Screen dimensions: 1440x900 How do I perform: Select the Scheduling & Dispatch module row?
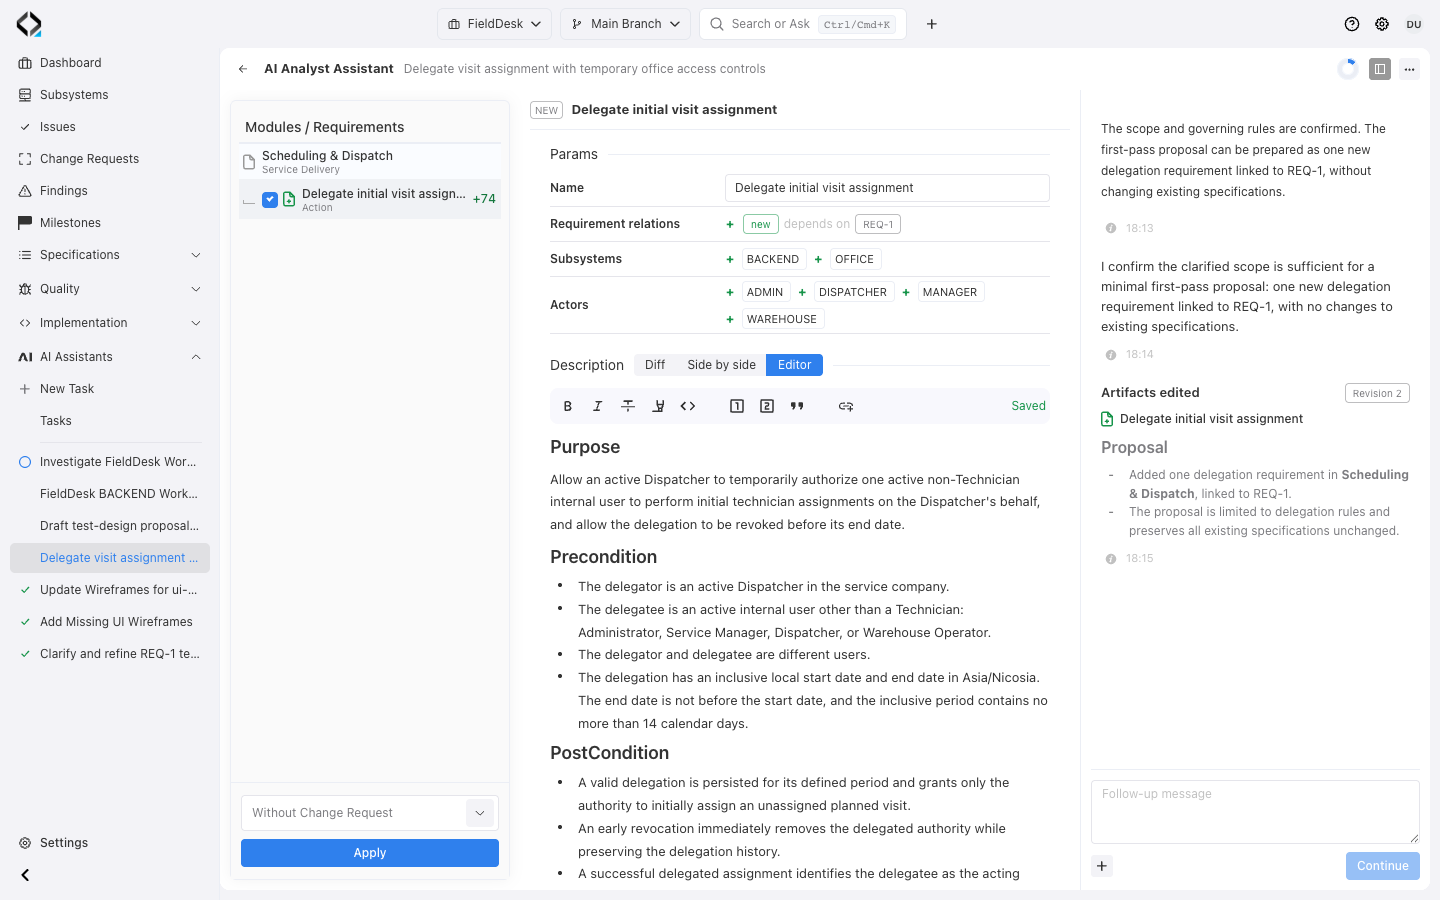click(x=370, y=161)
